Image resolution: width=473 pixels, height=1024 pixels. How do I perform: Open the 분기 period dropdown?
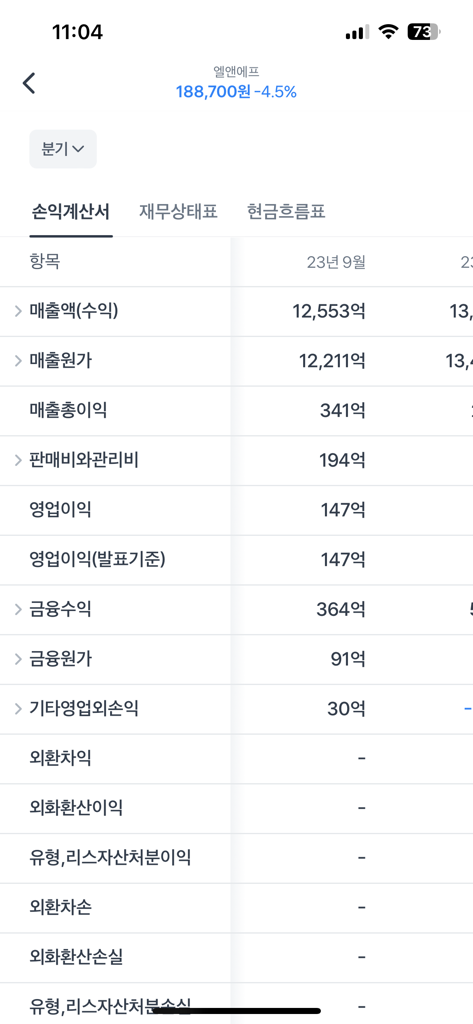tap(63, 149)
